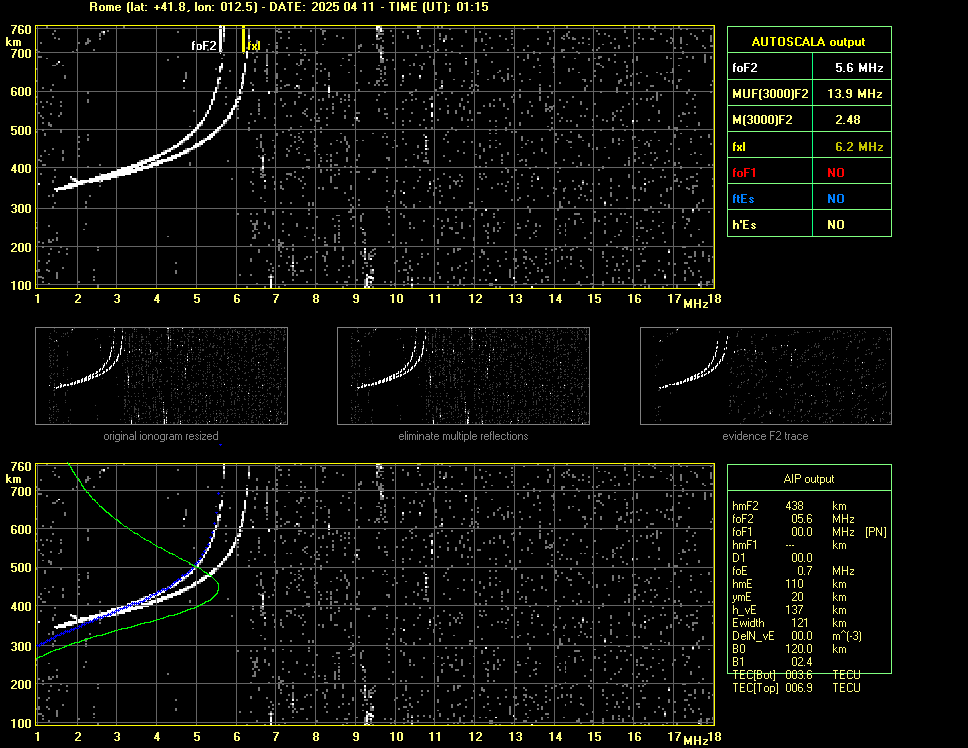Click the AIP foF2 value '05.6'
The width and height of the screenshot is (968, 748).
(802, 519)
